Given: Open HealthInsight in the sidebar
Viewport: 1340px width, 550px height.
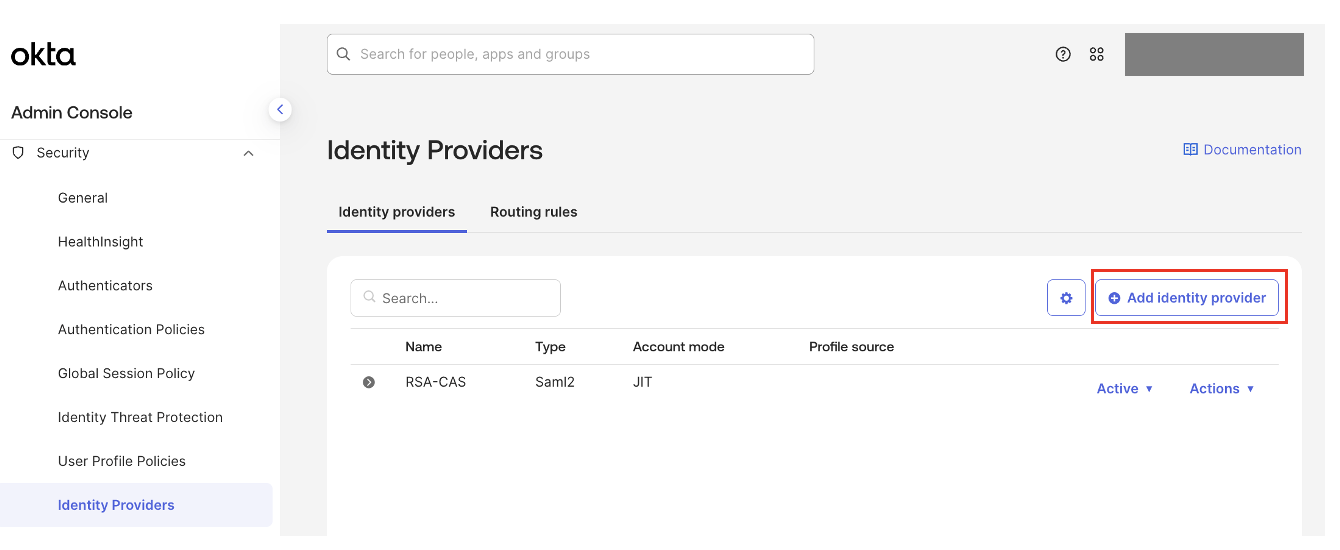Looking at the screenshot, I should 101,242.
